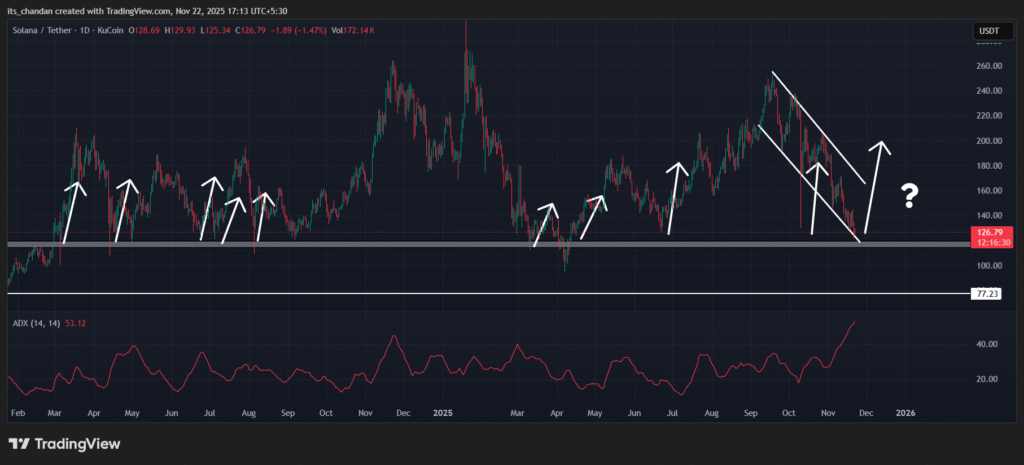Click the high value H129.93
Image resolution: width=1024 pixels, height=465 pixels.
point(180,31)
